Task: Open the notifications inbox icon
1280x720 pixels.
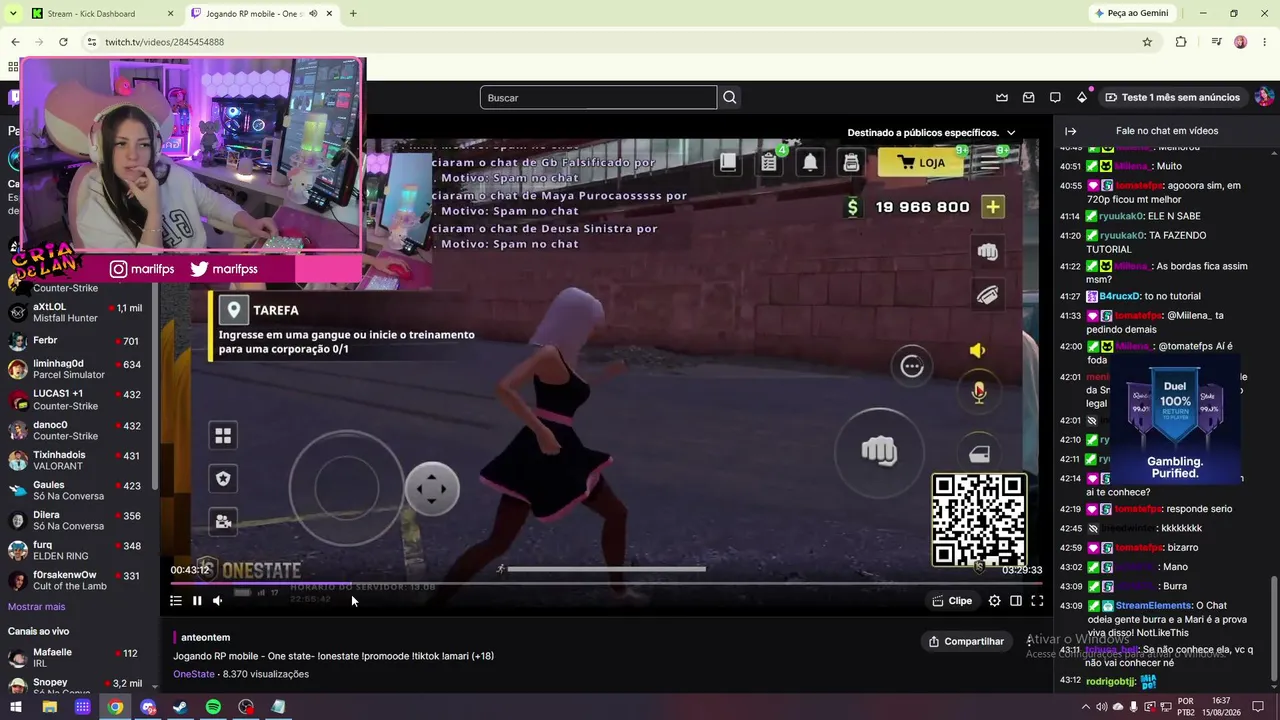Action: point(1028,97)
